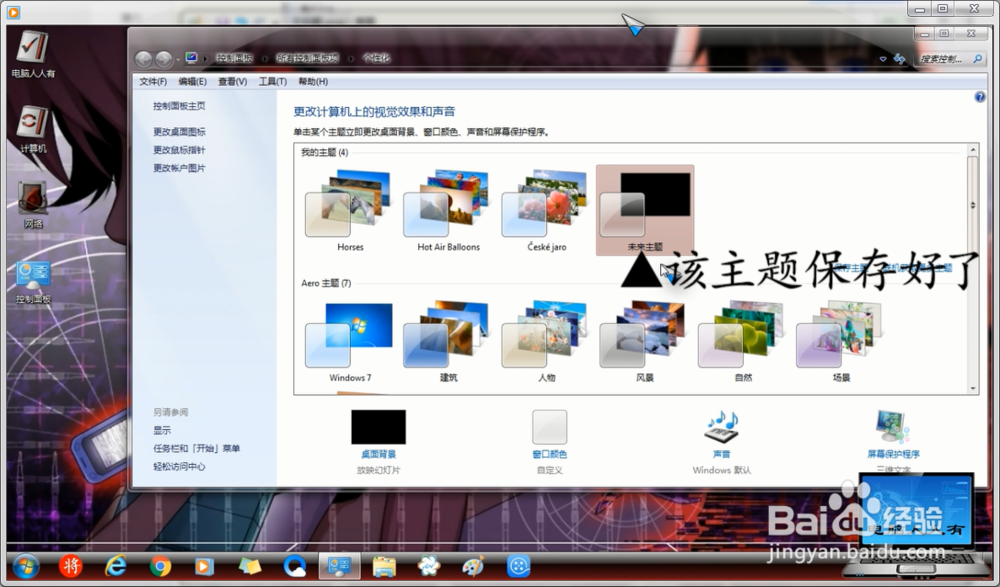This screenshot has height=587, width=1000.
Task: Select the Hot Air Balloons theme
Action: click(x=448, y=211)
